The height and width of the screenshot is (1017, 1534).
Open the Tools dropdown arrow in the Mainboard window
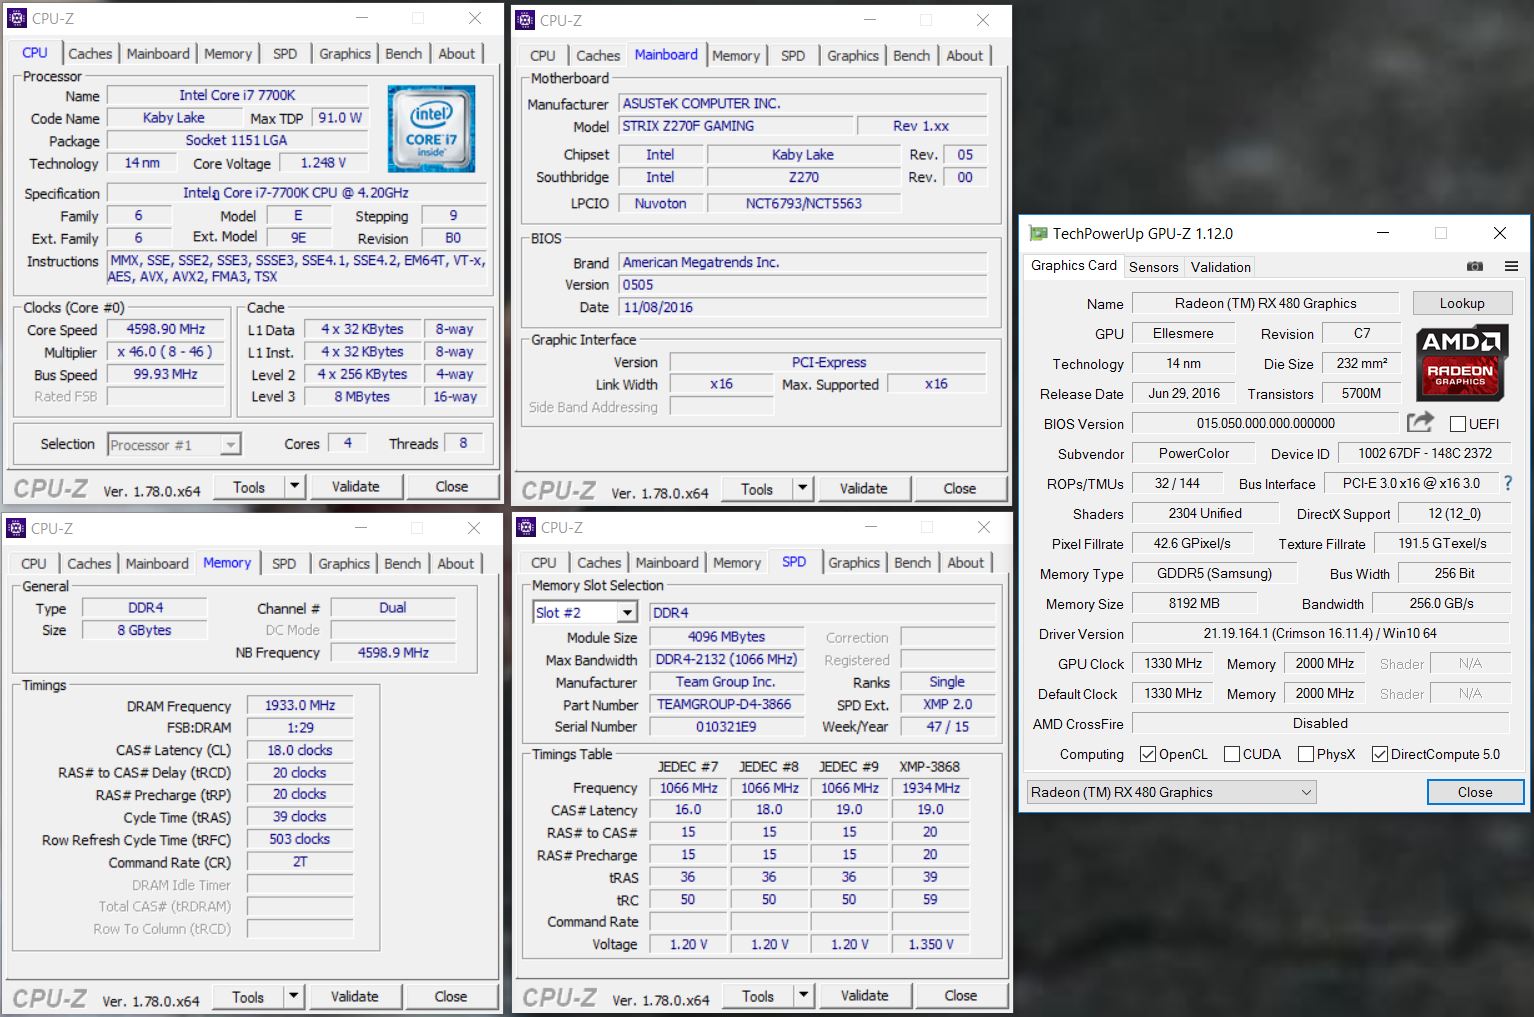[802, 489]
